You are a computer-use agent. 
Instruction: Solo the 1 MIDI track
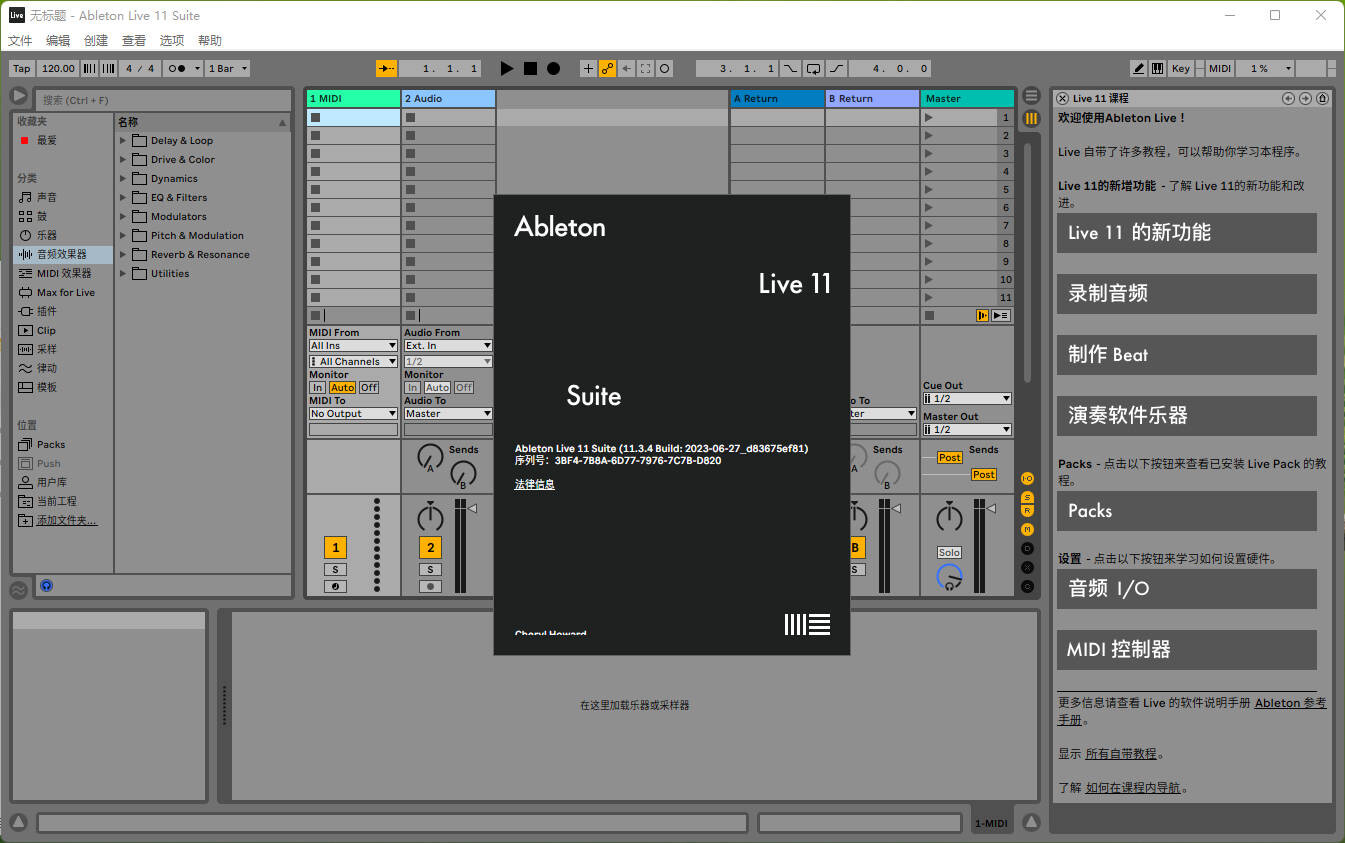click(x=336, y=569)
